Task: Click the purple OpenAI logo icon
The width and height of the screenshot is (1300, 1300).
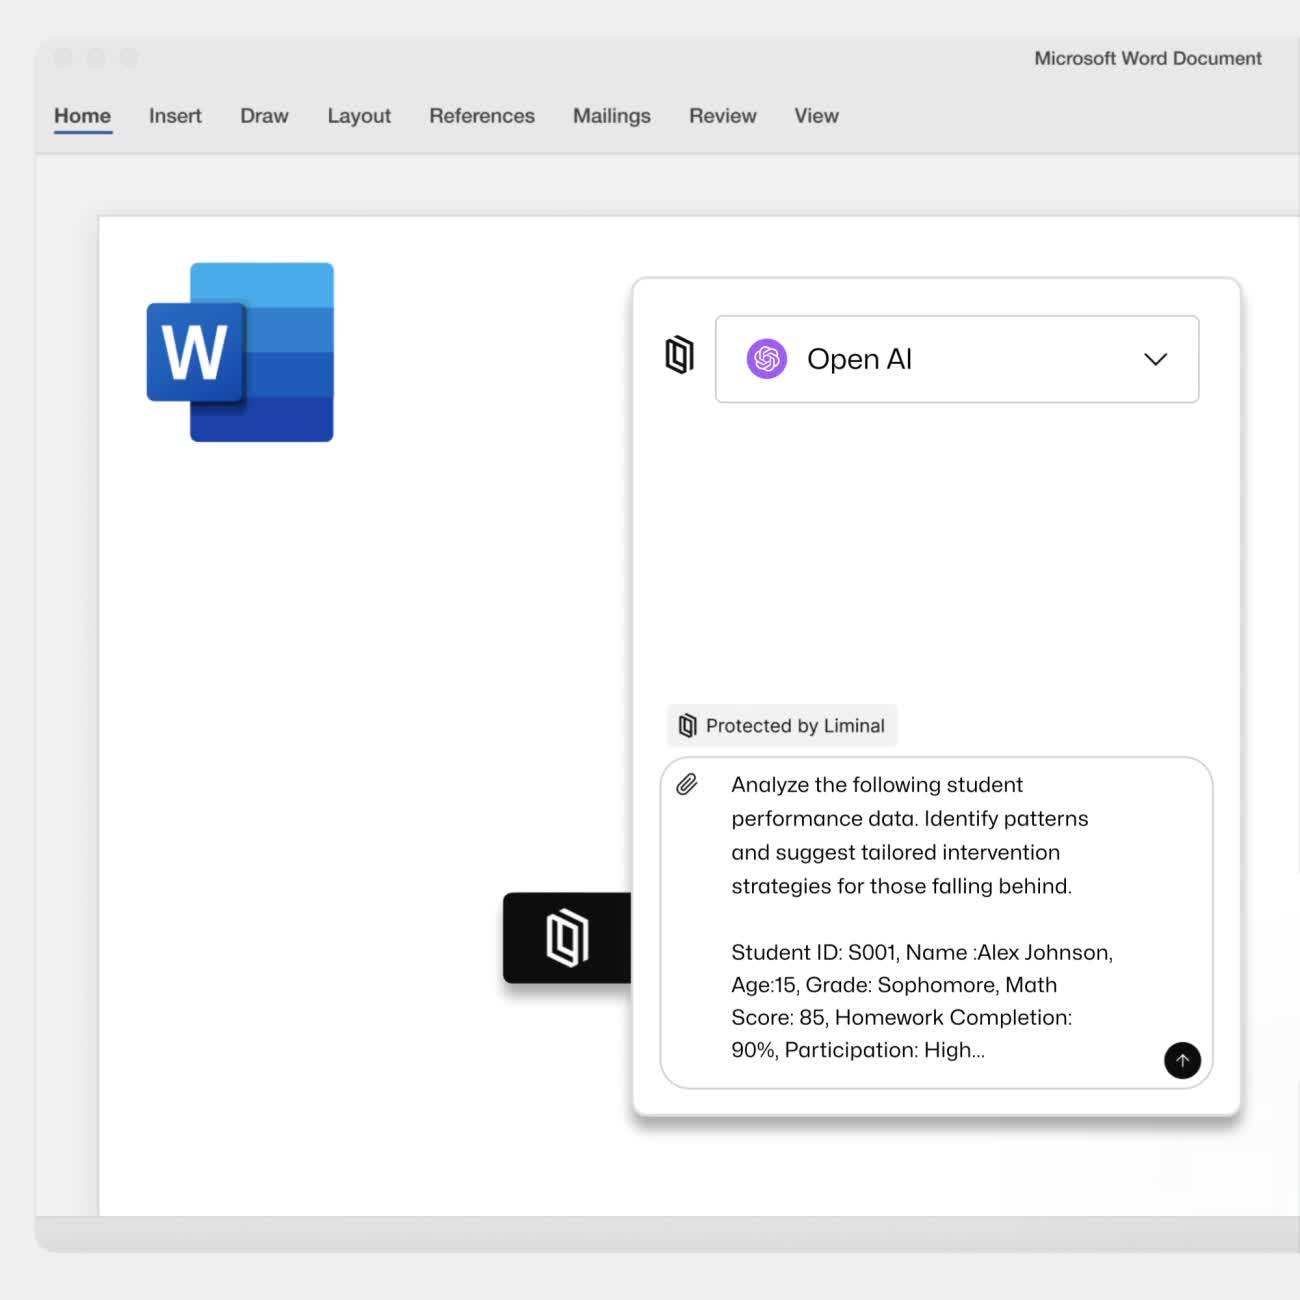Action: (767, 358)
